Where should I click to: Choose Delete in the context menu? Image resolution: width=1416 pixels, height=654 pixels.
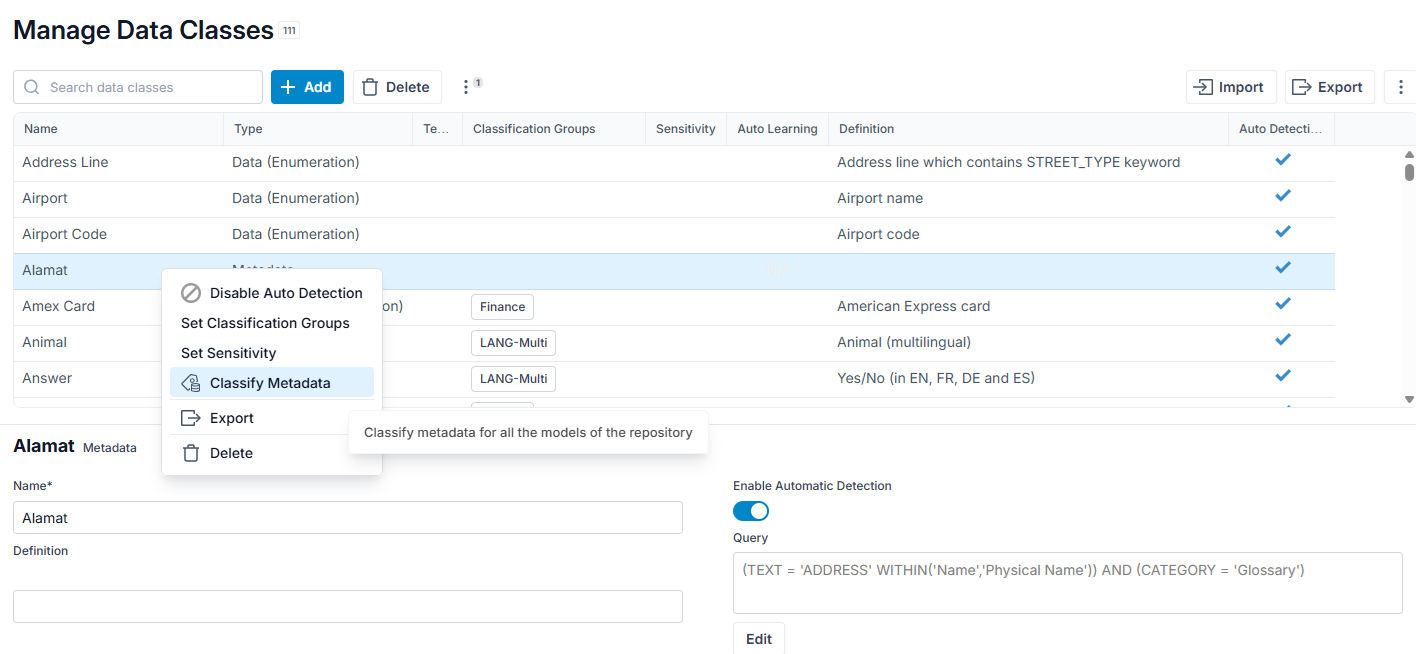tap(272, 453)
